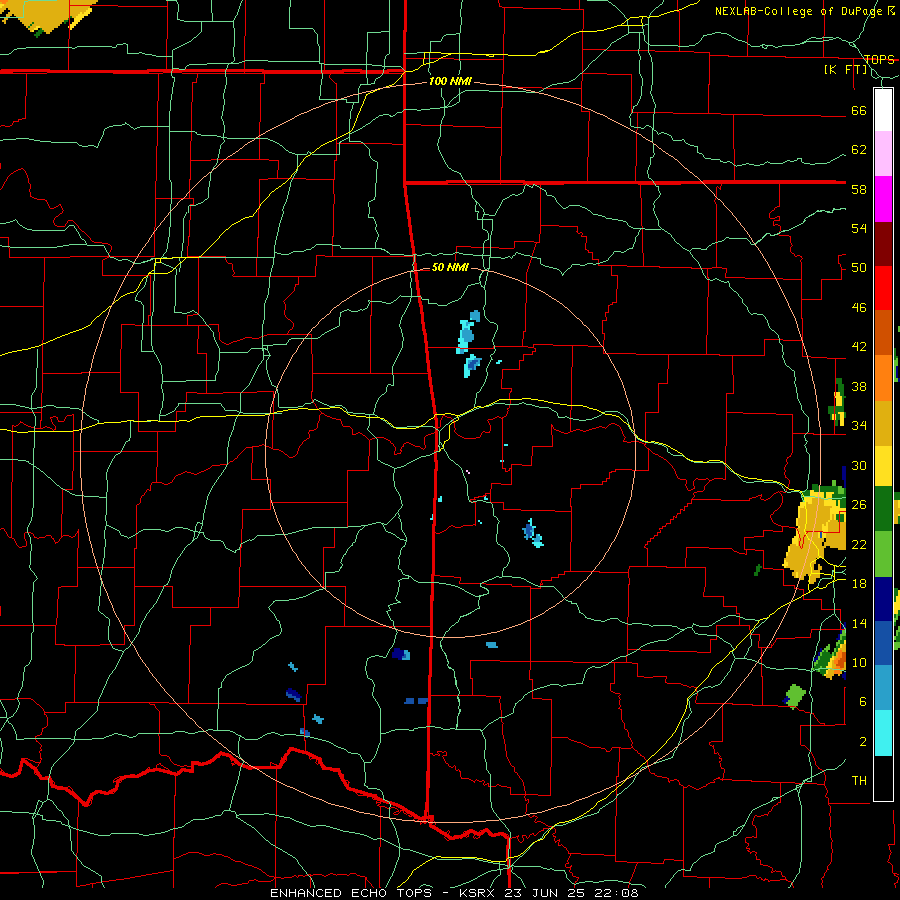The height and width of the screenshot is (900, 900).
Task: Select the "54" legend value
Action: (x=859, y=228)
